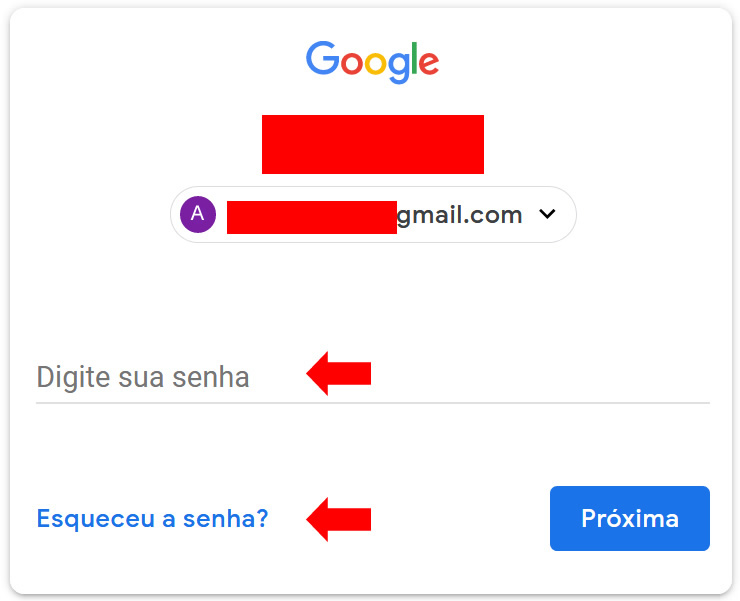Click the yellow 'o' in the Google logo
The width and height of the screenshot is (740, 601).
(x=375, y=64)
